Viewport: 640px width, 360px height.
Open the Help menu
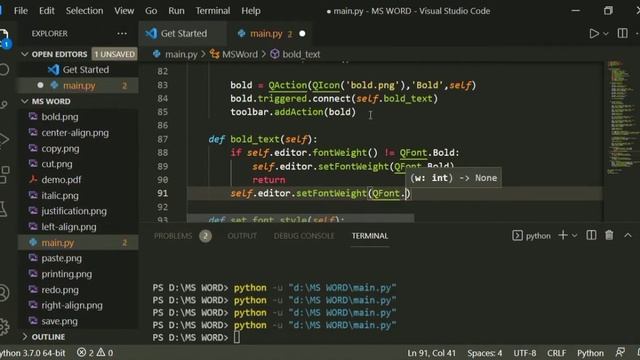pos(250,11)
